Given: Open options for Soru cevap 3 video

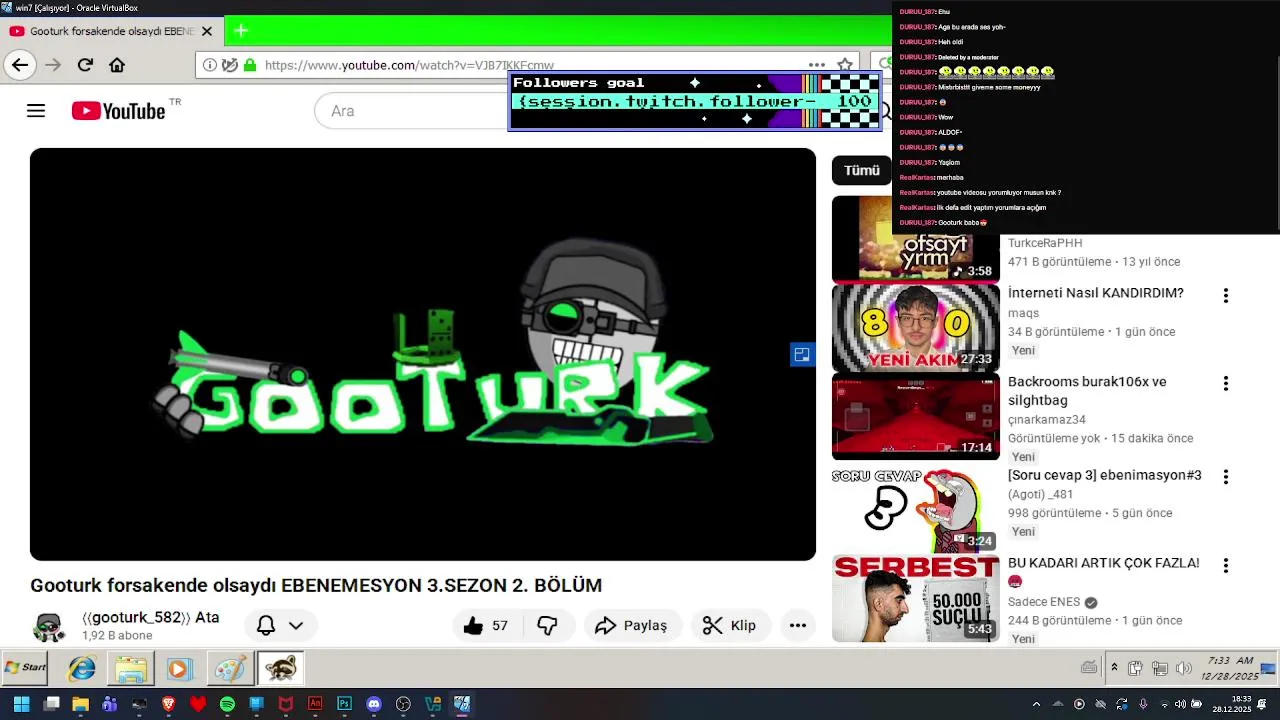Looking at the screenshot, I should pyautogui.click(x=1225, y=477).
